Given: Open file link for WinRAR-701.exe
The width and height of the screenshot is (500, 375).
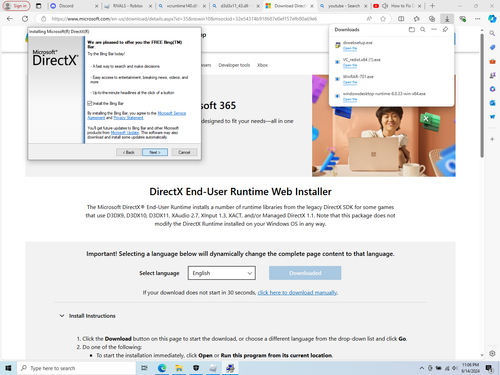Looking at the screenshot, I should coord(350,82).
